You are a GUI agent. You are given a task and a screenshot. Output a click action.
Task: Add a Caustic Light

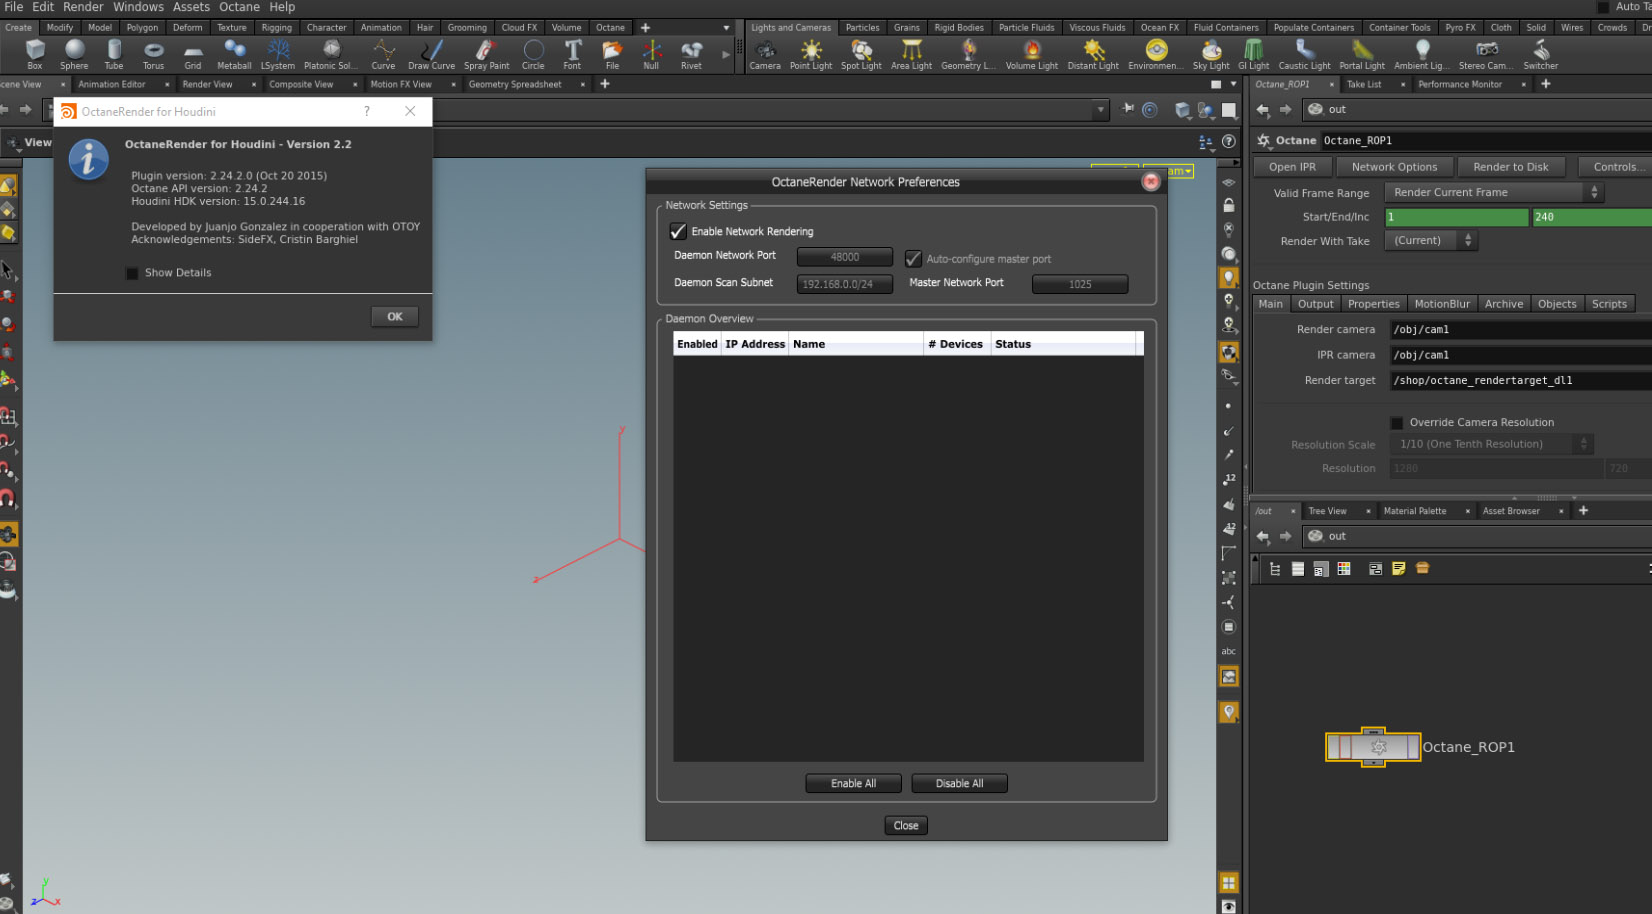pos(1305,54)
